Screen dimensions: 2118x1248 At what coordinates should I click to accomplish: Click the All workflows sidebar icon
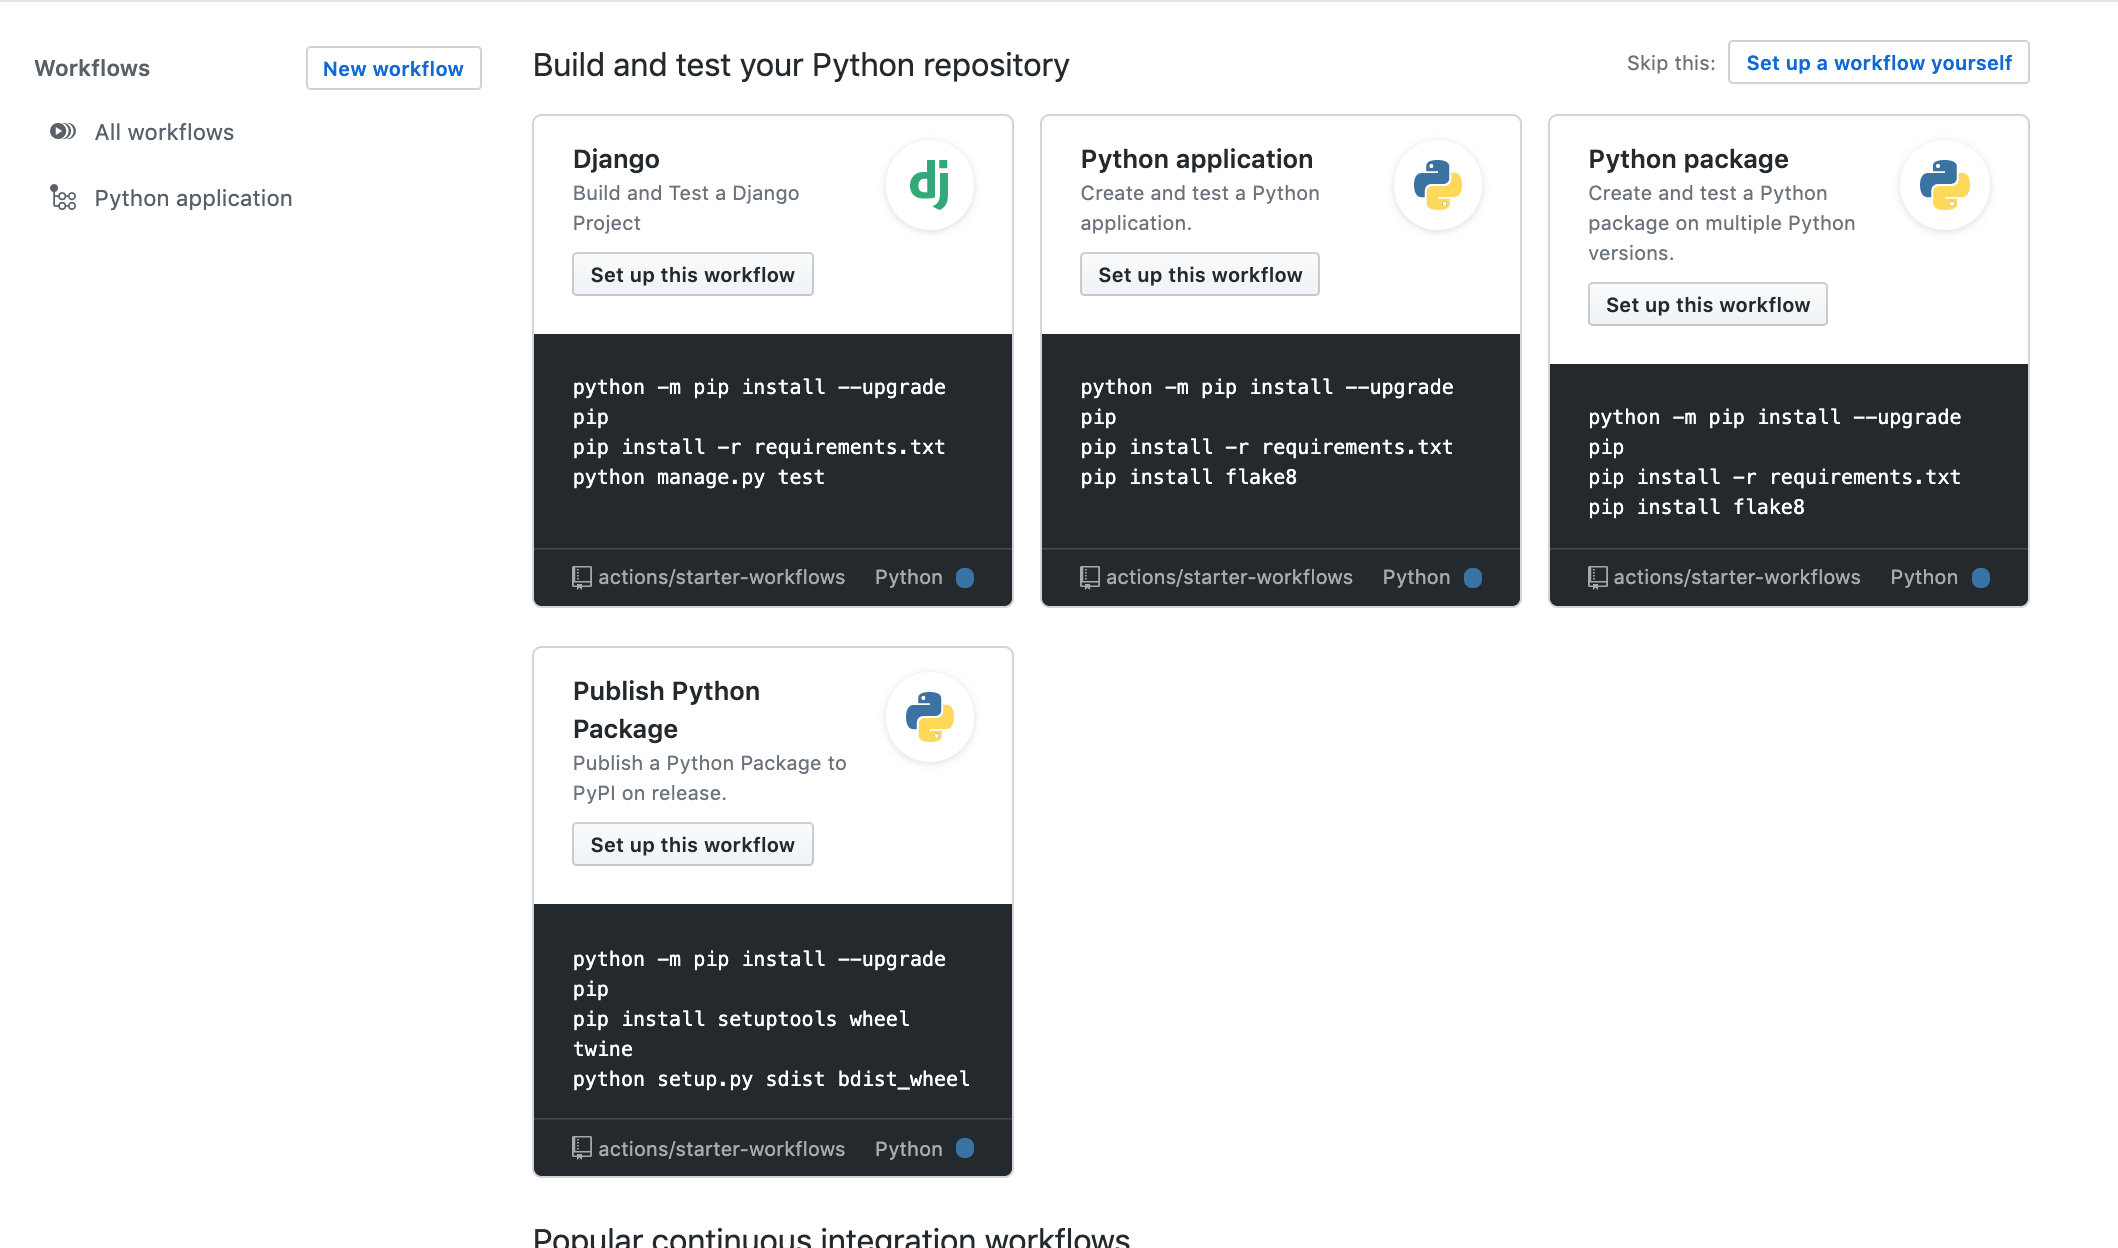(x=63, y=132)
